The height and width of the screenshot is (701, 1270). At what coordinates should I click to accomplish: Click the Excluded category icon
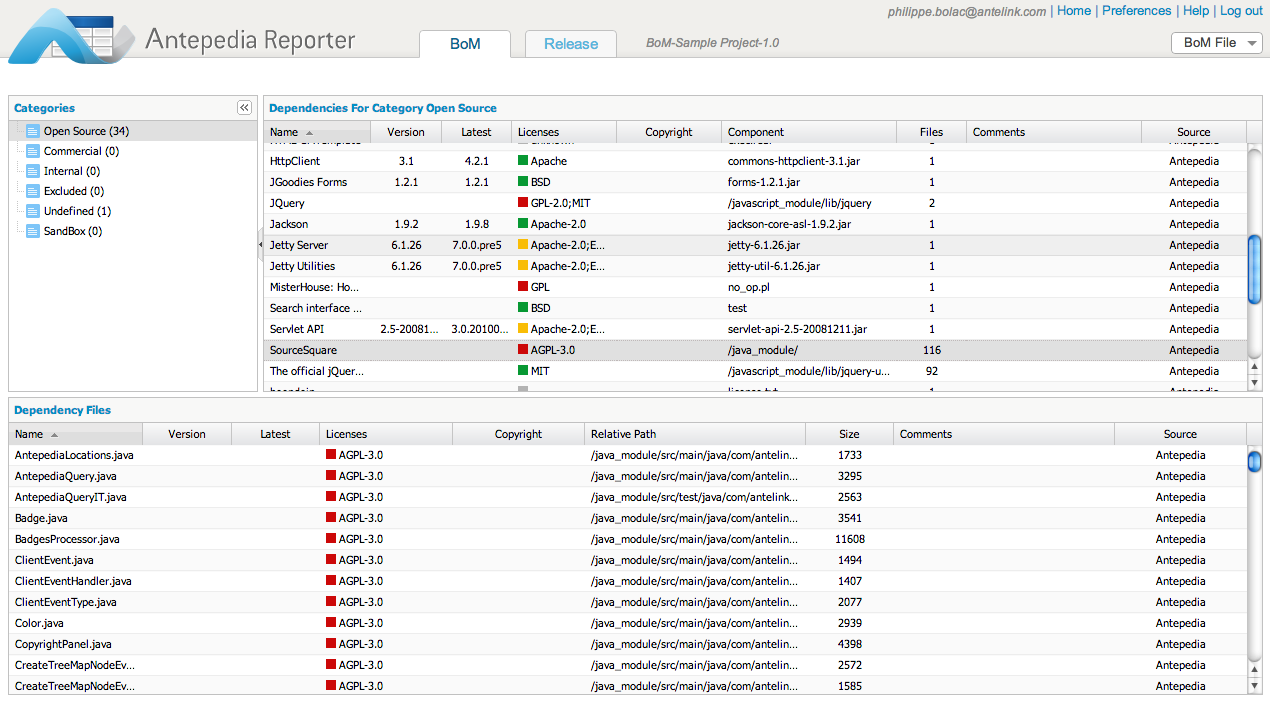33,191
